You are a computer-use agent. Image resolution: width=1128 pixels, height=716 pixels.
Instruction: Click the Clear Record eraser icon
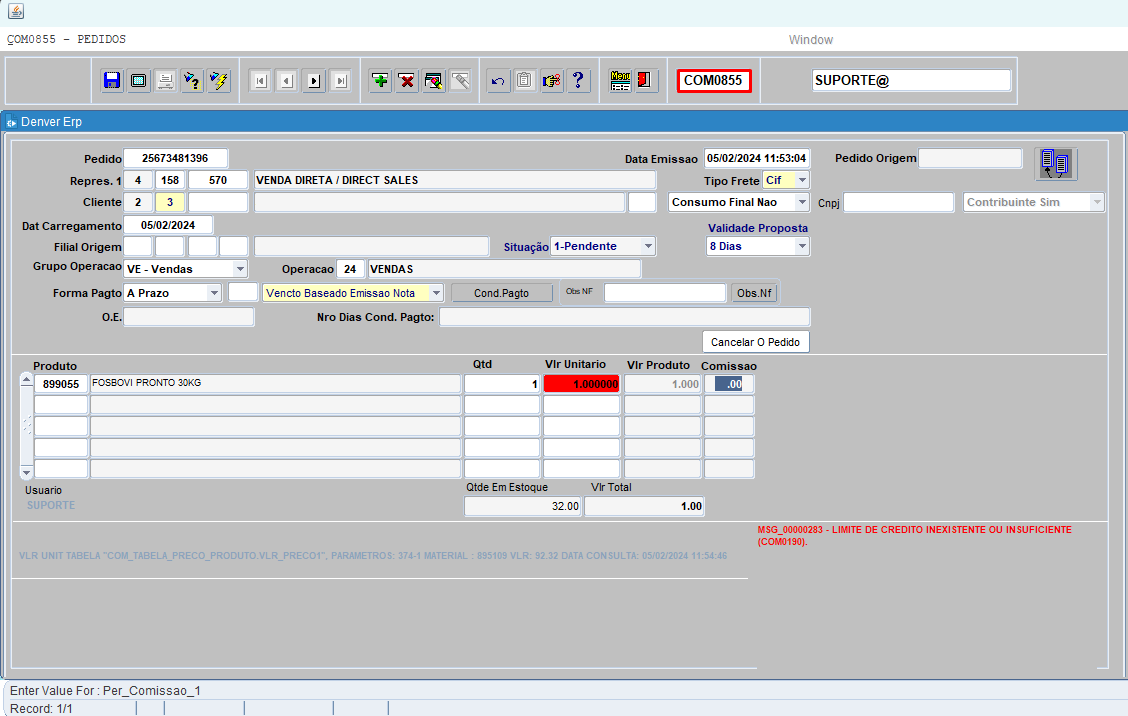point(434,81)
